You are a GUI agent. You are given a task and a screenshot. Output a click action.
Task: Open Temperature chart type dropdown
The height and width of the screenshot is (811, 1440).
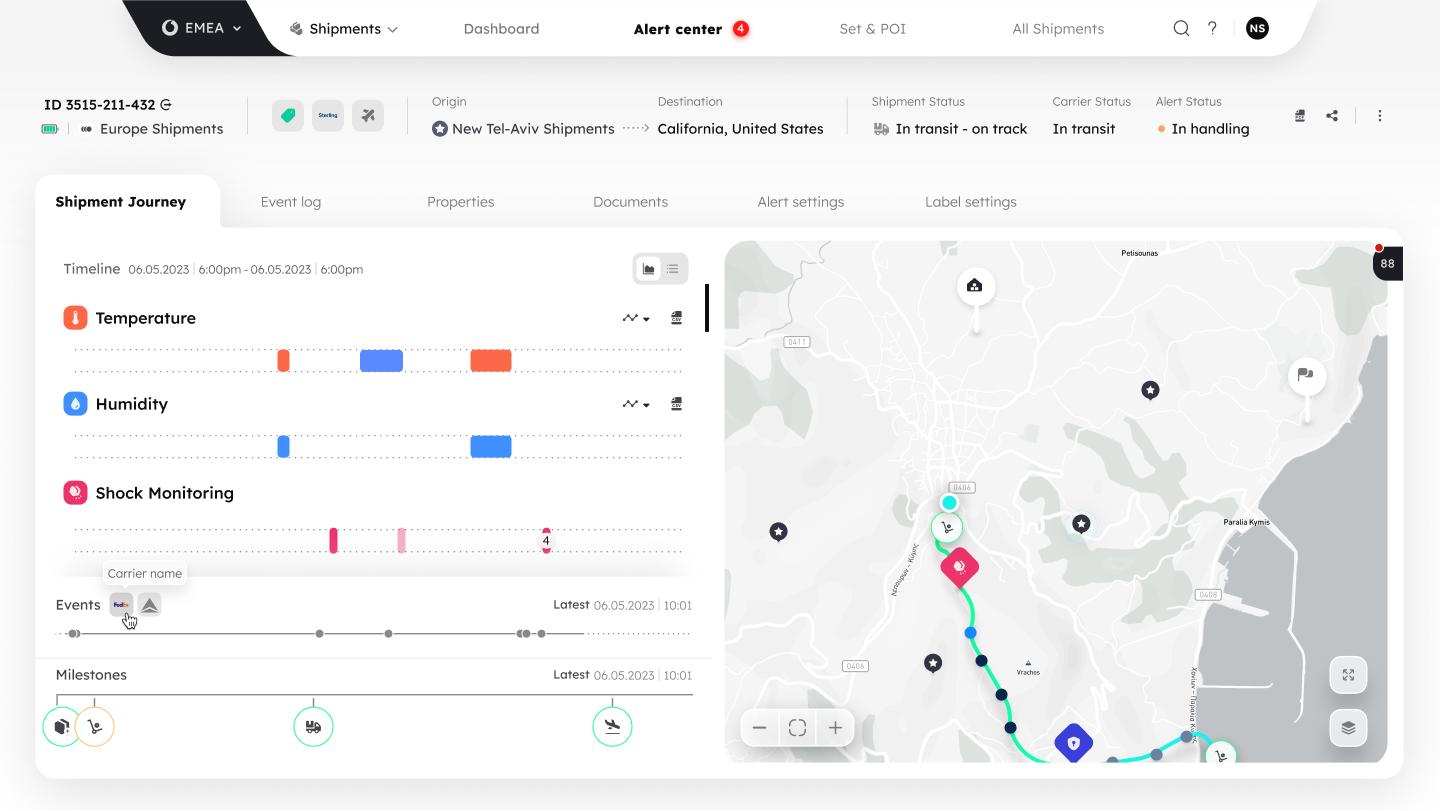coord(636,318)
